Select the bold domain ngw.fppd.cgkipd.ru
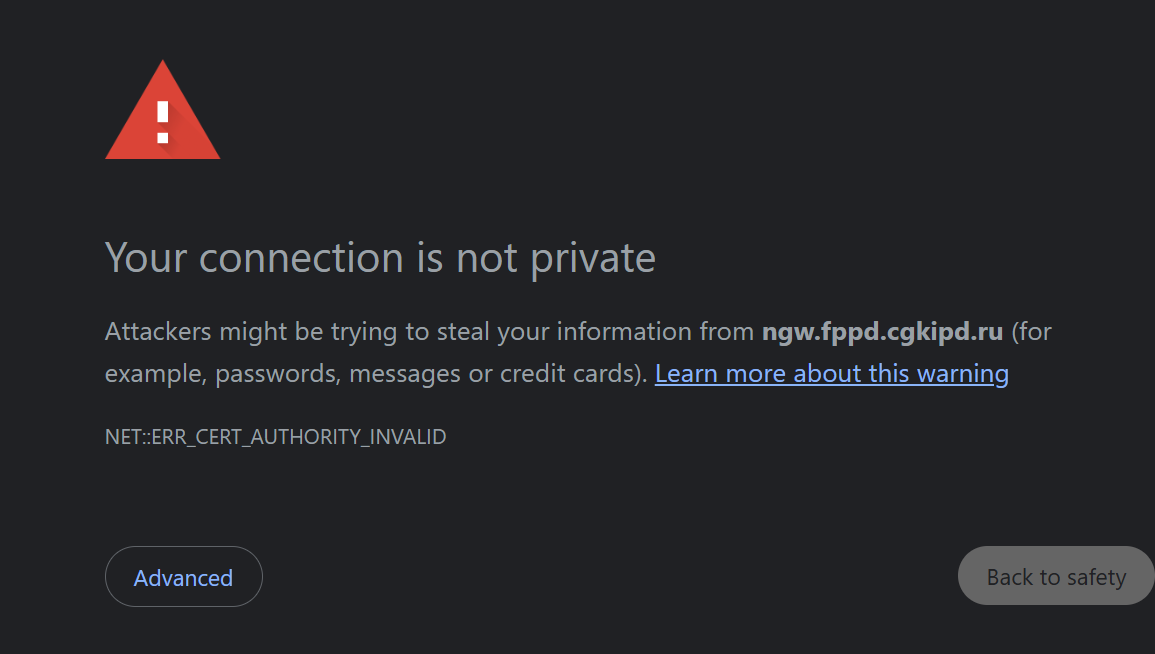Image resolution: width=1155 pixels, height=654 pixels. [882, 331]
